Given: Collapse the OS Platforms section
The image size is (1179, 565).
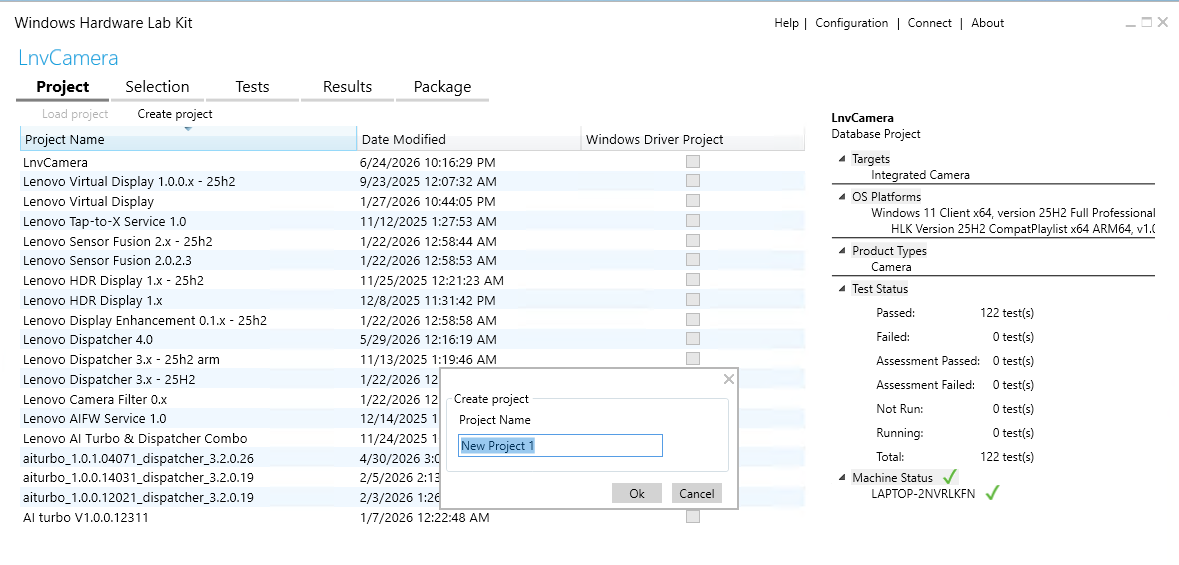Looking at the screenshot, I should coord(841,197).
